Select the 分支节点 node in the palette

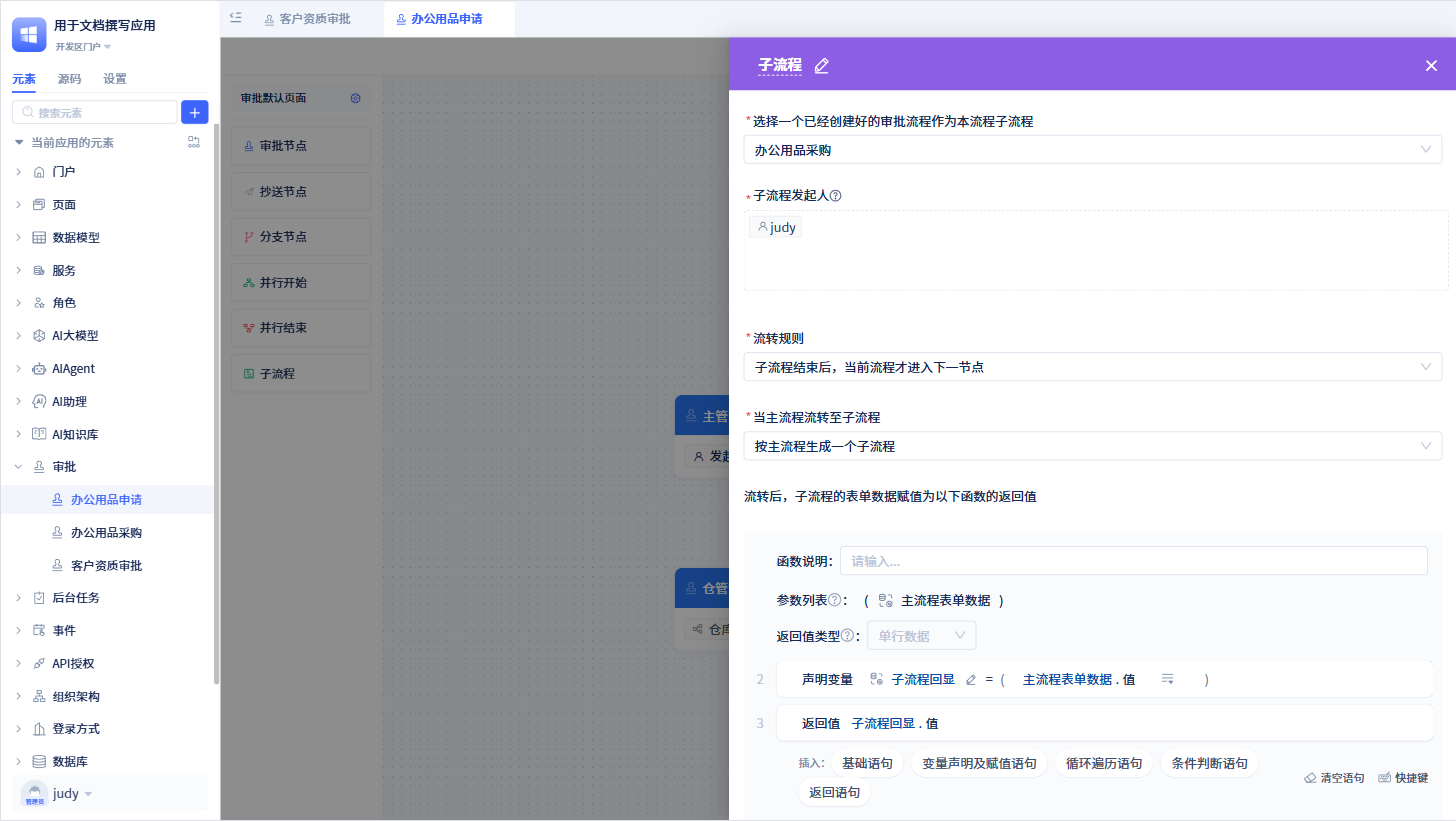click(301, 237)
